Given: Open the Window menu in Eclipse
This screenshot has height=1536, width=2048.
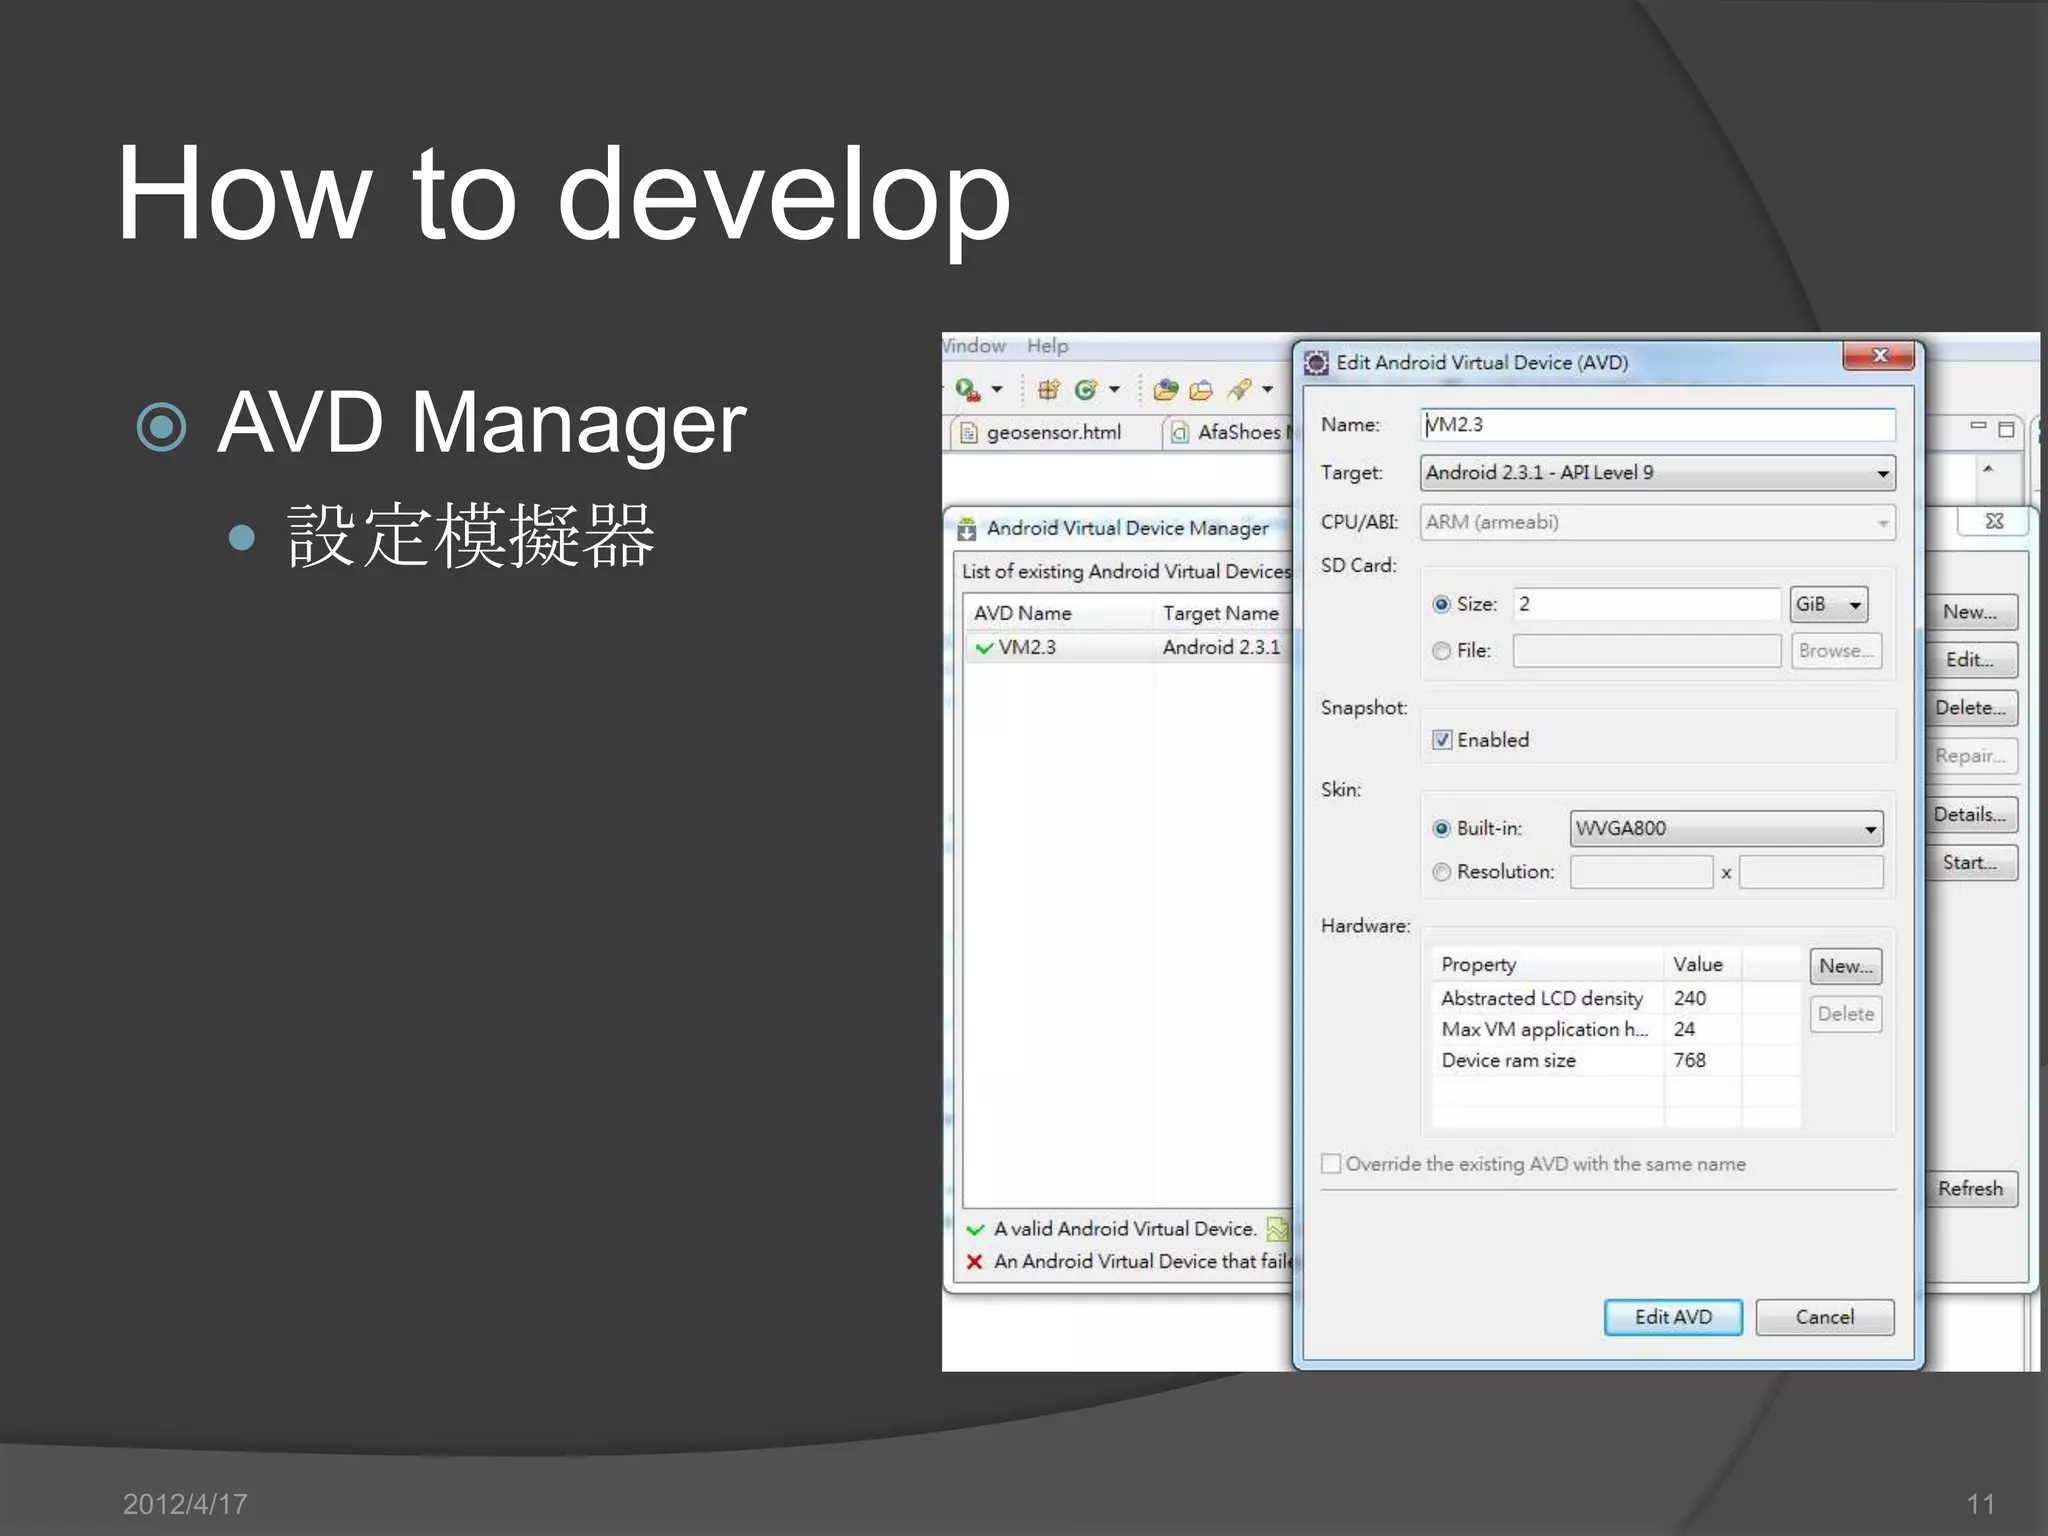Looking at the screenshot, I should point(974,346).
